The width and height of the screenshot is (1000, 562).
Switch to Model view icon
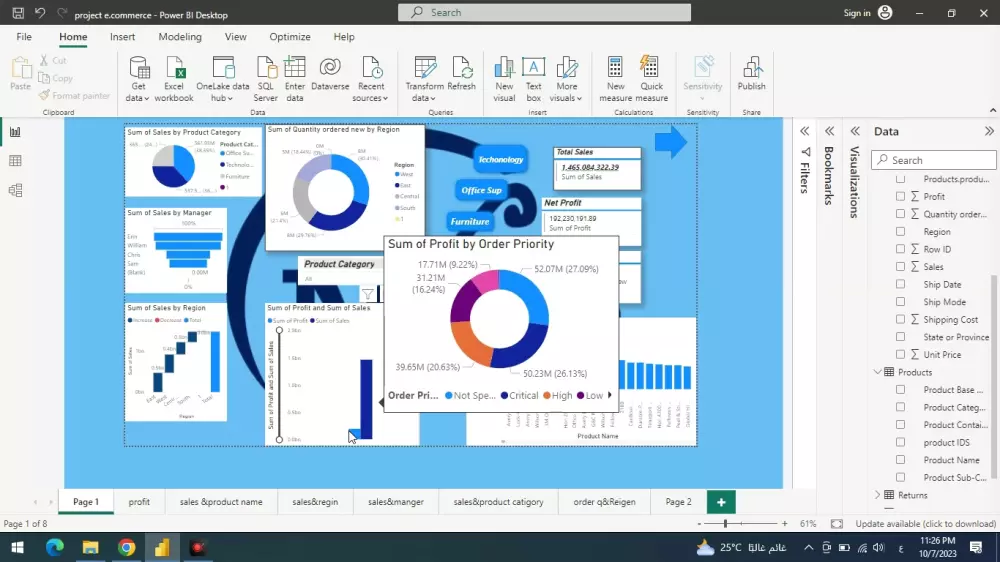(x=15, y=190)
